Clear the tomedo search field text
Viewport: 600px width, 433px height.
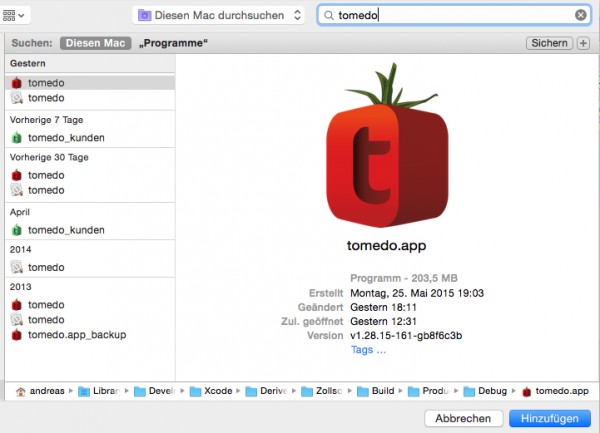coord(580,15)
